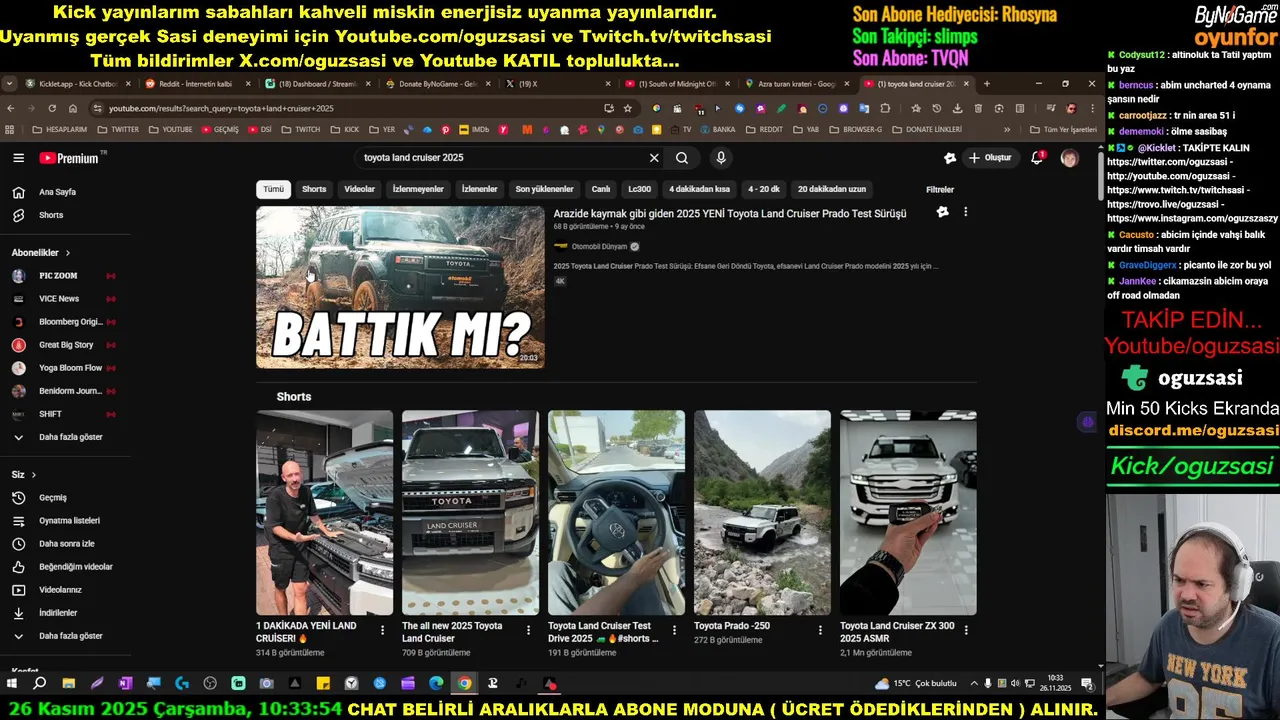Open the BATTIK MI? video thumbnail

[x=400, y=287]
